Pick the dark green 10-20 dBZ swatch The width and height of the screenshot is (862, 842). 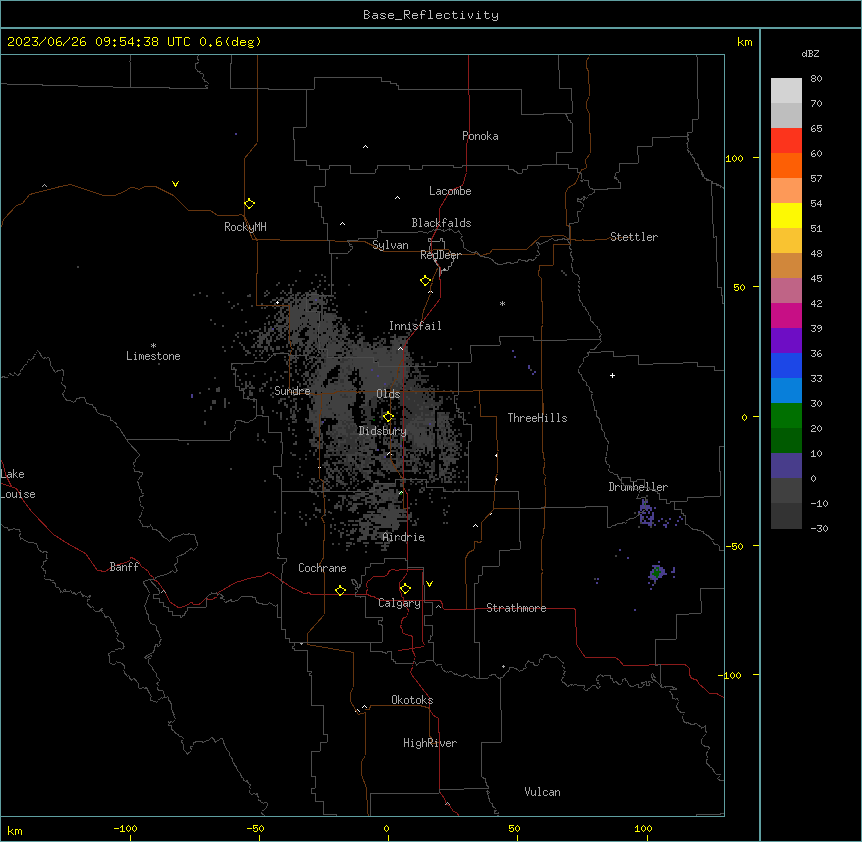click(x=786, y=440)
